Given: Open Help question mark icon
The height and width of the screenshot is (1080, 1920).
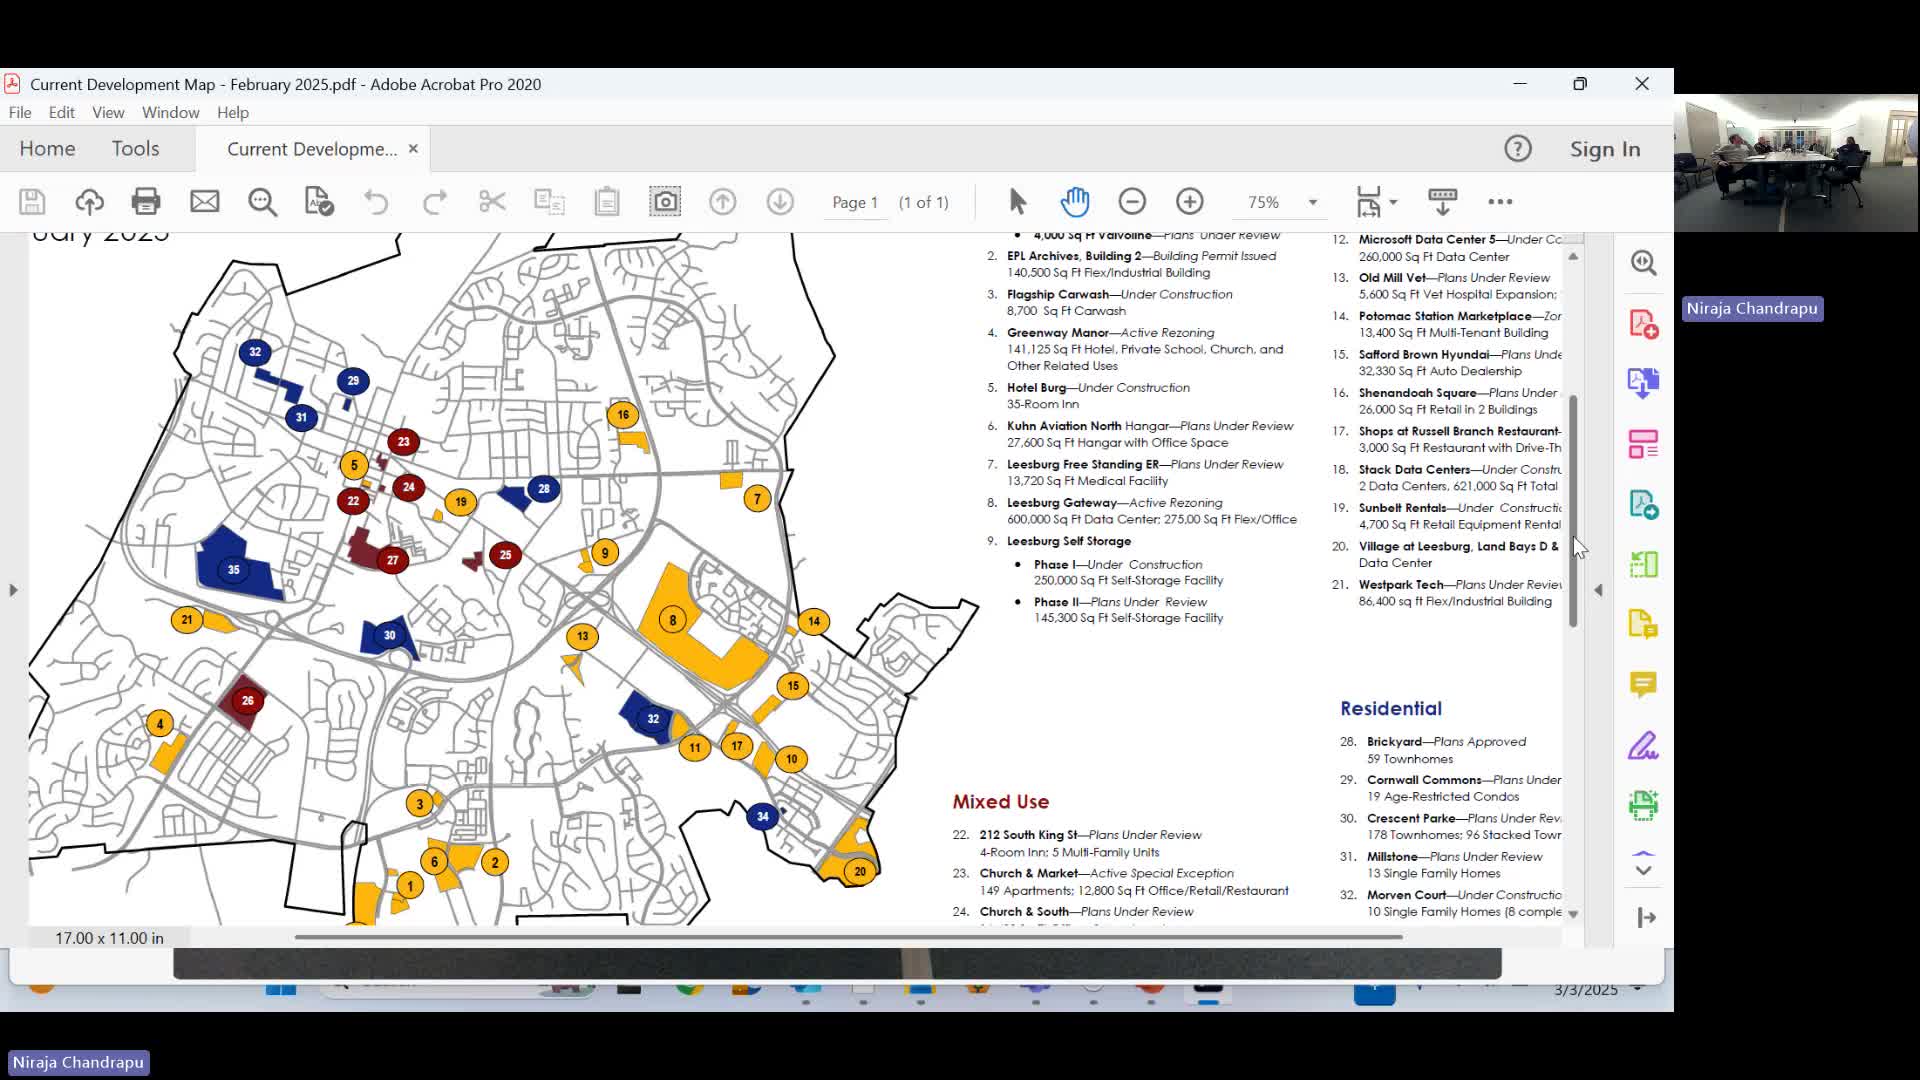Looking at the screenshot, I should [x=1518, y=149].
